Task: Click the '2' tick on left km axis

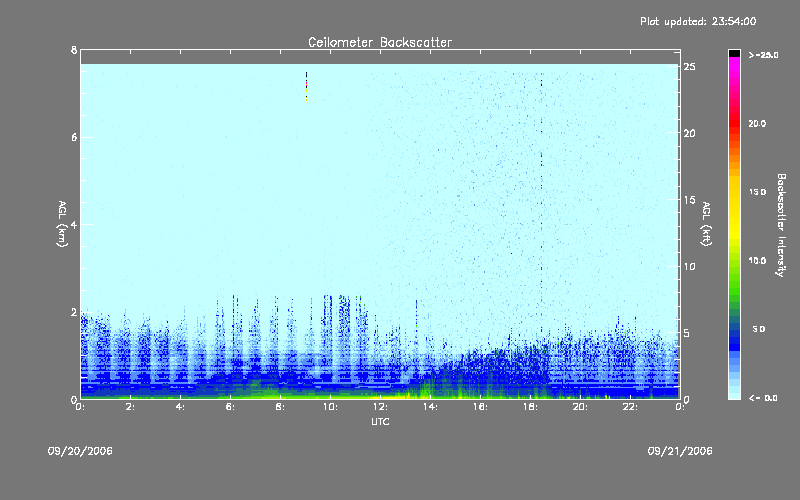Action: 74,312
